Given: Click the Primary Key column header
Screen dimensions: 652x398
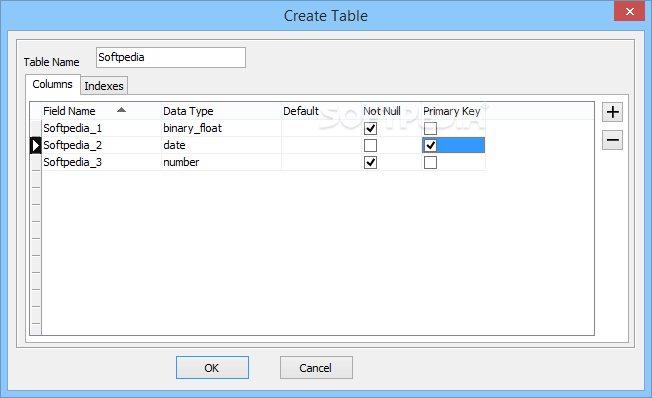Looking at the screenshot, I should (453, 111).
